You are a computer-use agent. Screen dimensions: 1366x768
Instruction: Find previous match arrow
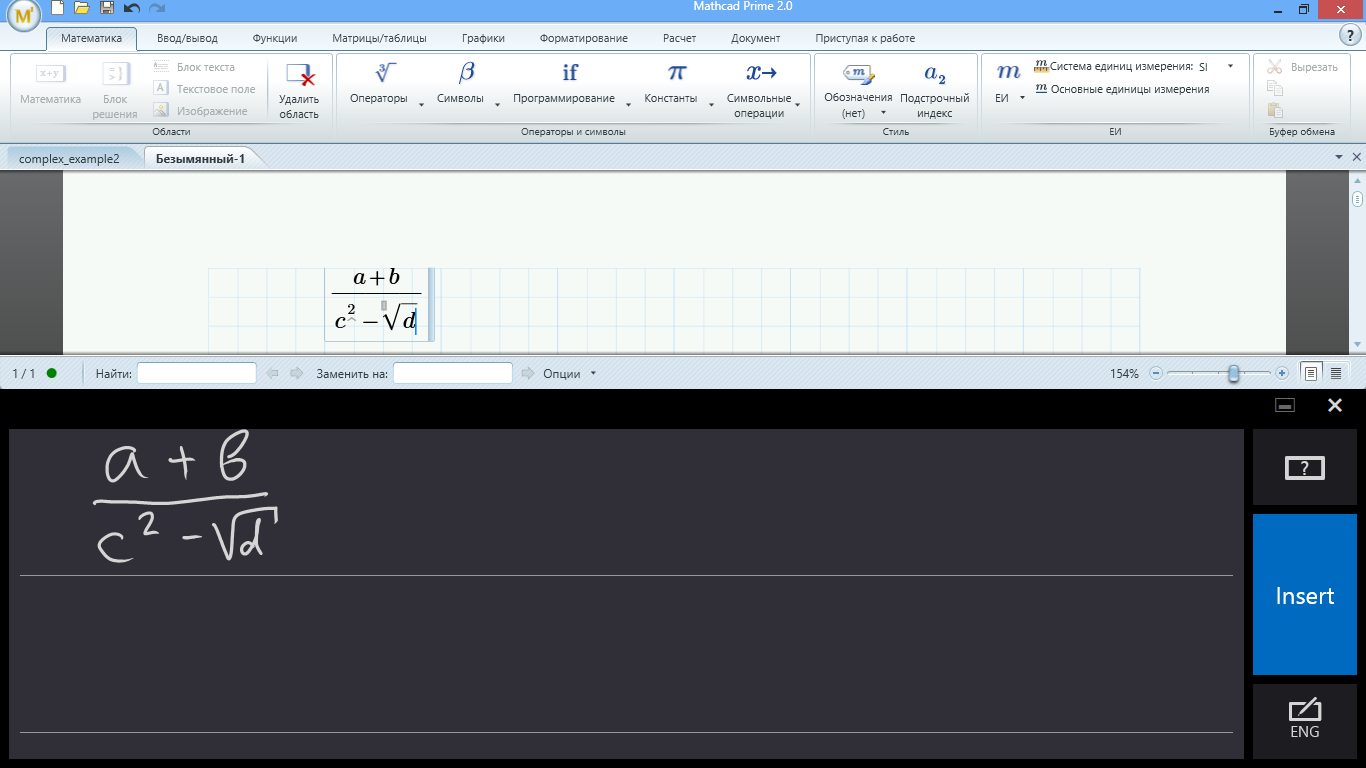coord(273,373)
